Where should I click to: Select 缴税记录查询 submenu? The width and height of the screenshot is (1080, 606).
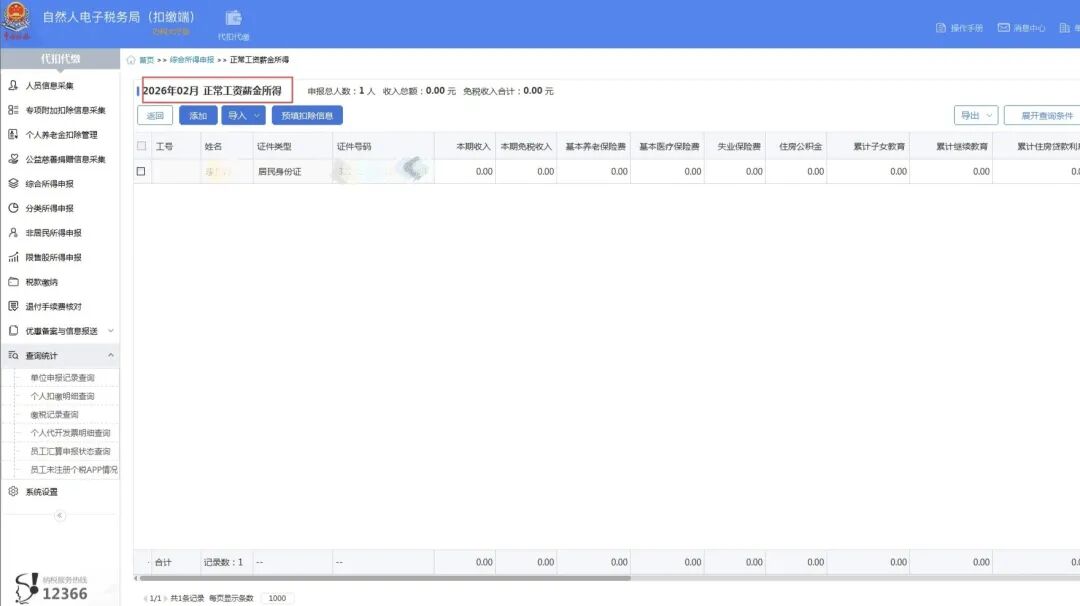54,415
